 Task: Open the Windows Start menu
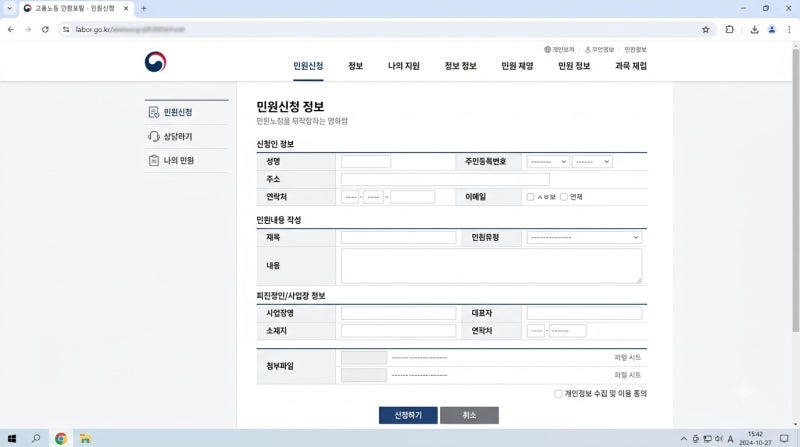point(12,438)
